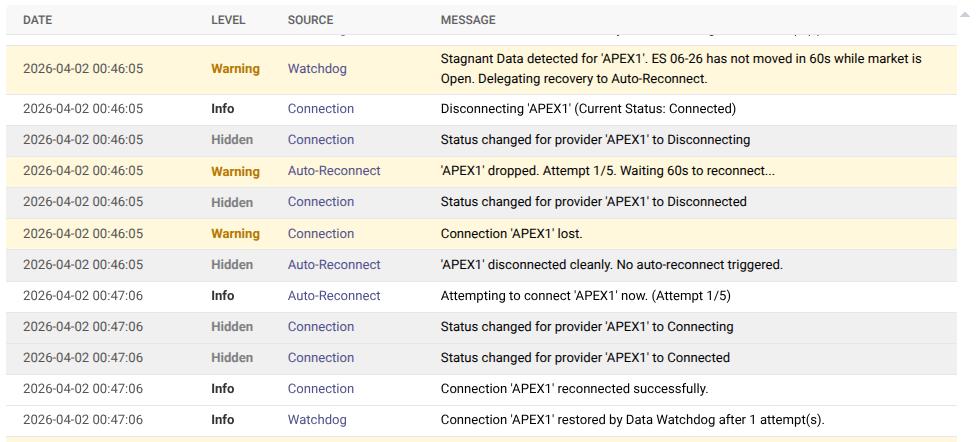Viewport: 978px width, 442px height.
Task: Open Connection source on "reconnected successfully" row
Action: click(320, 389)
